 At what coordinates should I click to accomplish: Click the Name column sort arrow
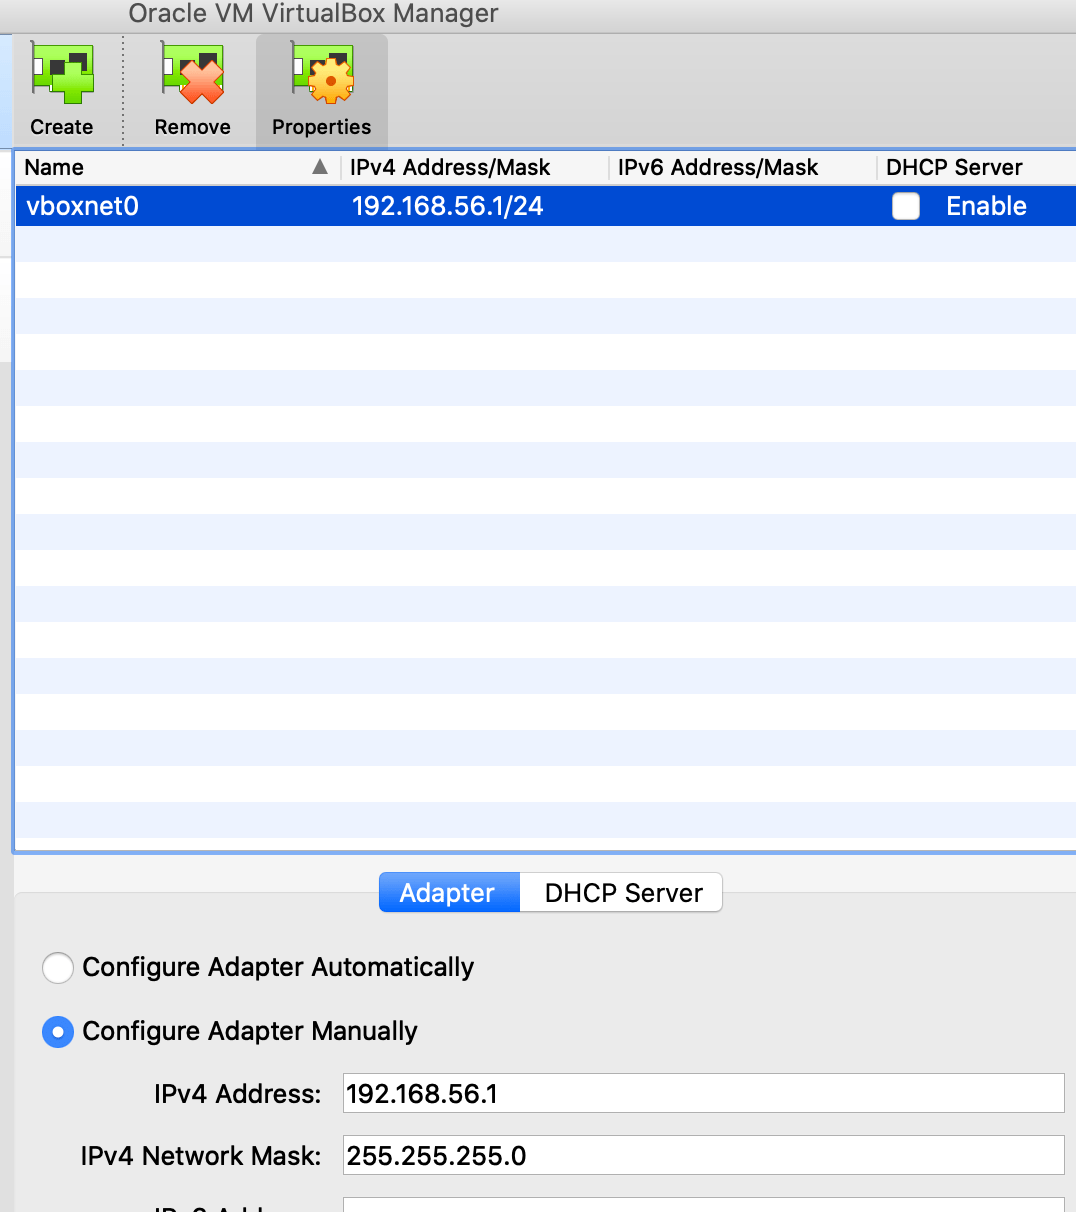click(x=320, y=167)
